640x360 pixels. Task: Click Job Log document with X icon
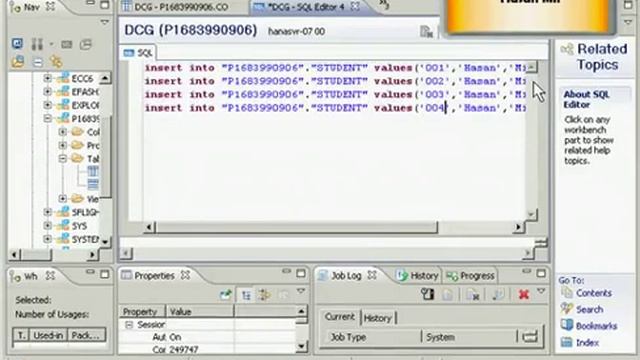tap(473, 294)
